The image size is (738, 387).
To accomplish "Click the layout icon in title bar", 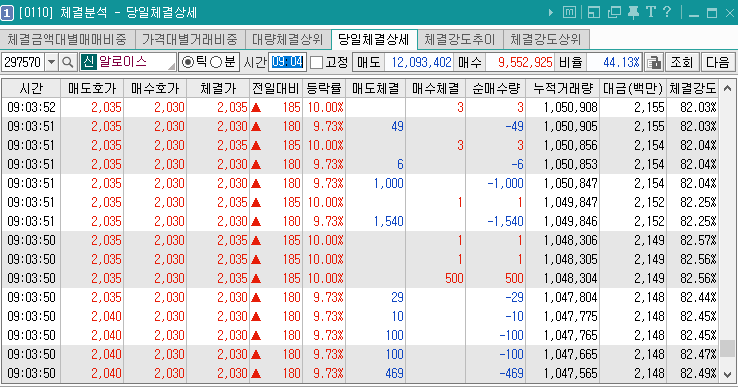I will pos(594,13).
